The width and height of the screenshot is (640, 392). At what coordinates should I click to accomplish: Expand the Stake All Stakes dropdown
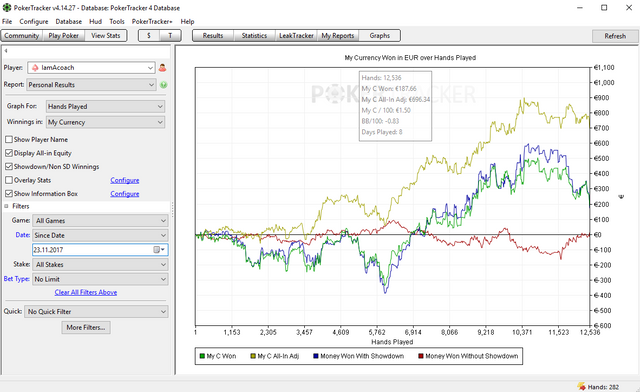click(x=100, y=265)
